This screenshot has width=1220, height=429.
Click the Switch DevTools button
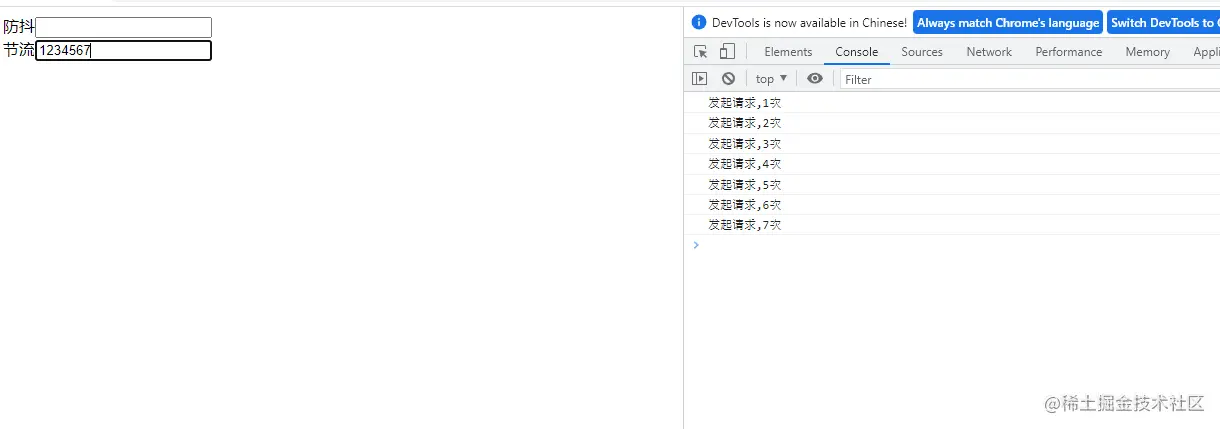(x=1163, y=23)
